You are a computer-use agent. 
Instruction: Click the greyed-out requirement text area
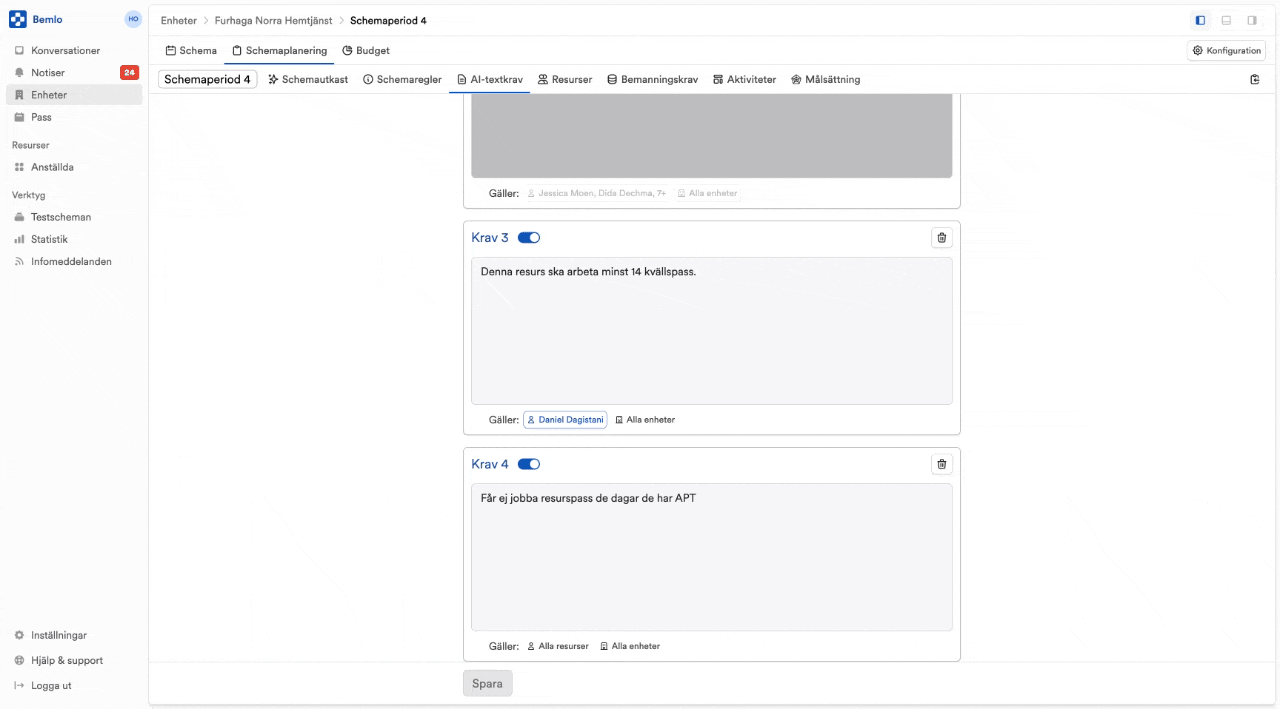712,136
